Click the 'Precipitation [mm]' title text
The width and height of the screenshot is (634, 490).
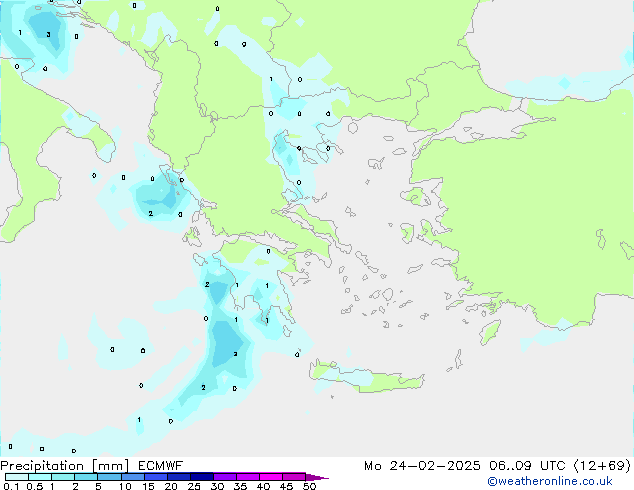[x=64, y=466]
